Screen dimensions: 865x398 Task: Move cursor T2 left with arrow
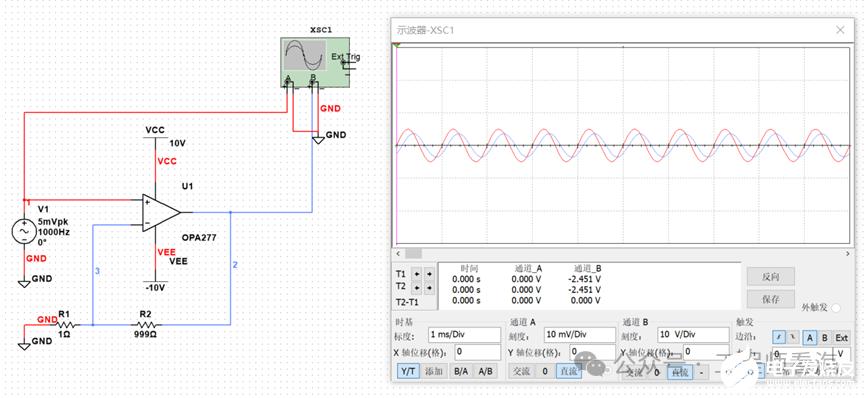coord(418,288)
